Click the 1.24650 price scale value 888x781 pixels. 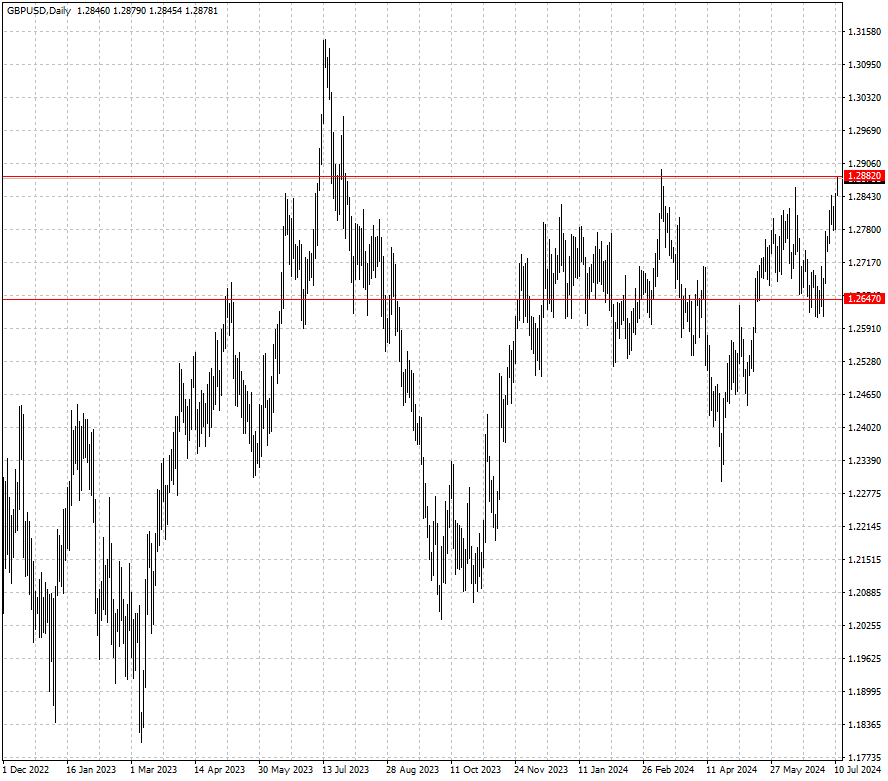864,395
